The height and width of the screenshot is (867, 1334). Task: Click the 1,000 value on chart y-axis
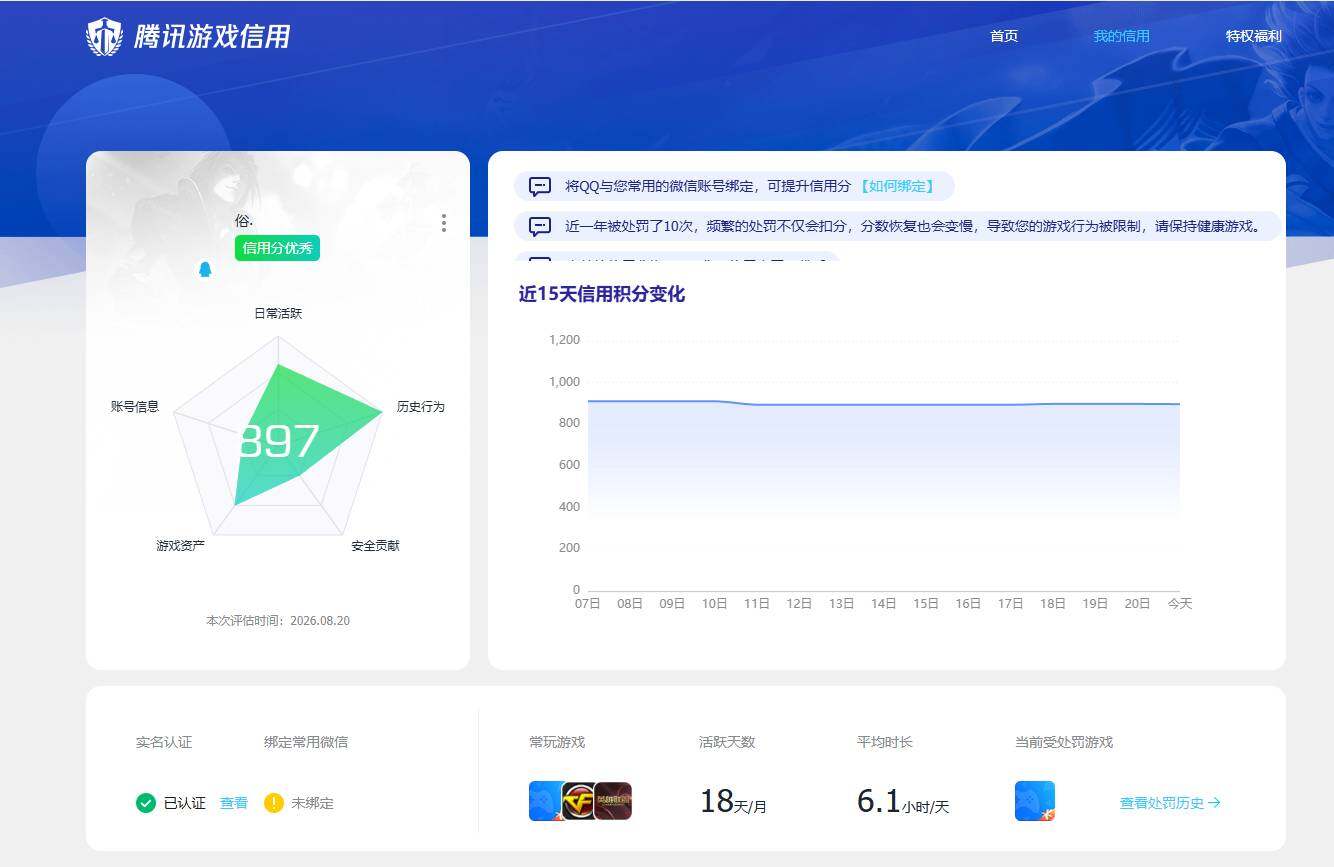(564, 382)
